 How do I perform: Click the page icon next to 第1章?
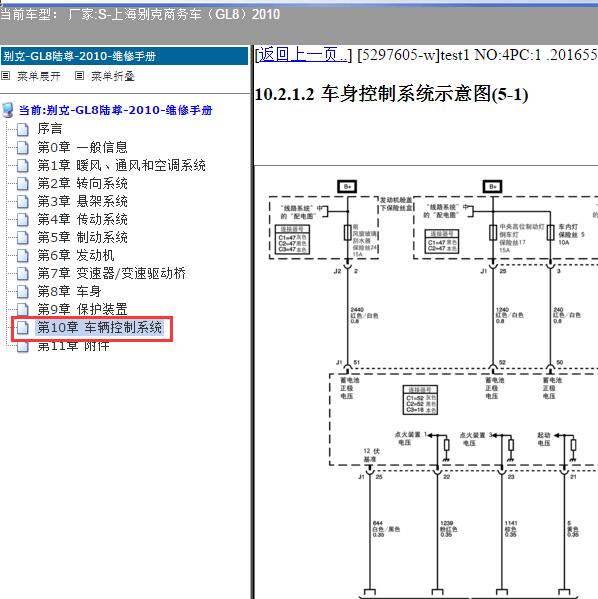coord(23,166)
